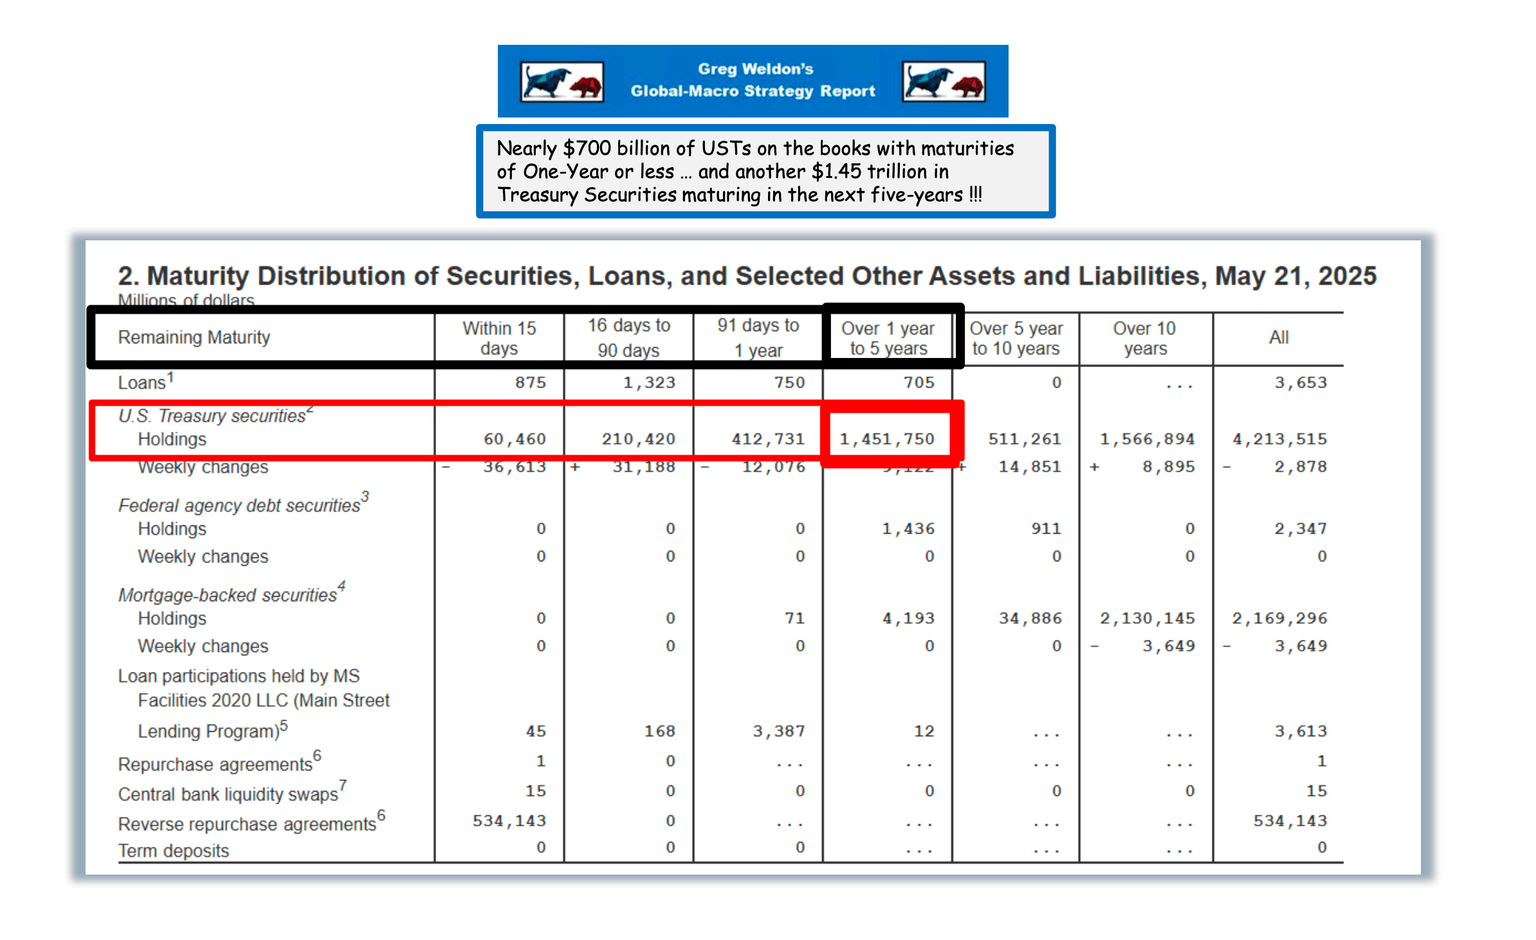Select the Central bank liquidity swaps label
The image size is (1536, 940).
click(x=232, y=793)
